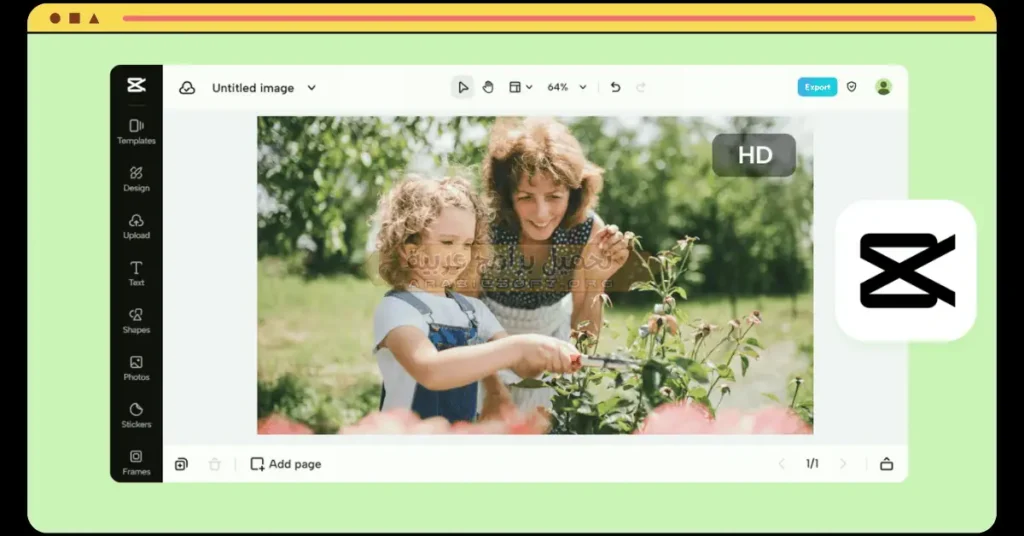Expand the Untitled image name dropdown
The width and height of the screenshot is (1024, 536).
(x=312, y=87)
